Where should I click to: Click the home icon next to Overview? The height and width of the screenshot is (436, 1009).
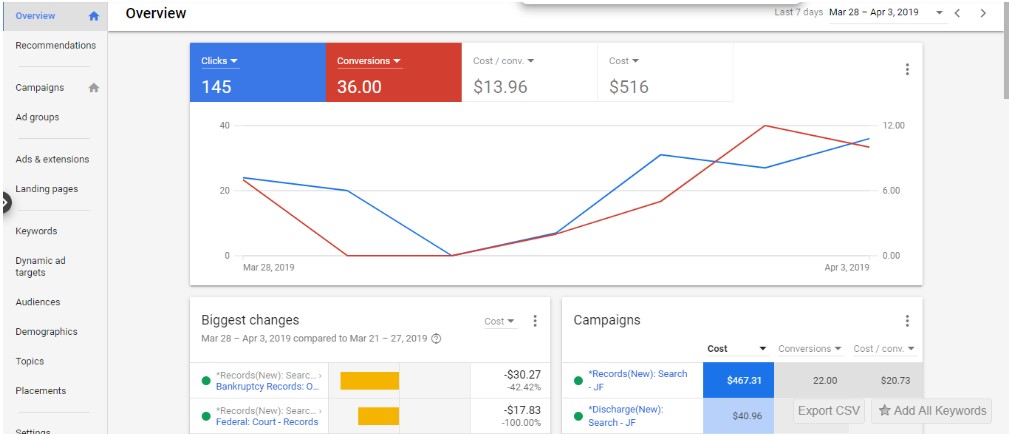(x=94, y=16)
